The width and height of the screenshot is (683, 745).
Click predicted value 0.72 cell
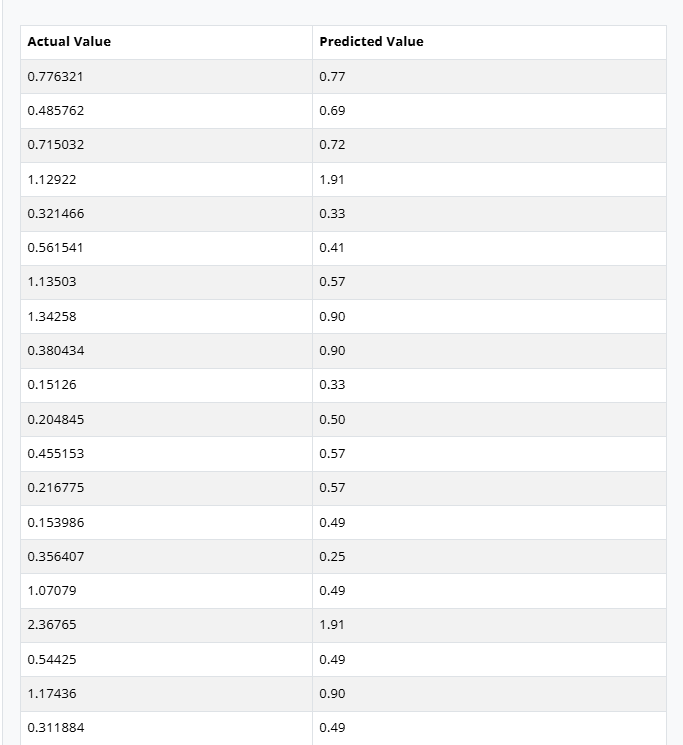pyautogui.click(x=333, y=145)
